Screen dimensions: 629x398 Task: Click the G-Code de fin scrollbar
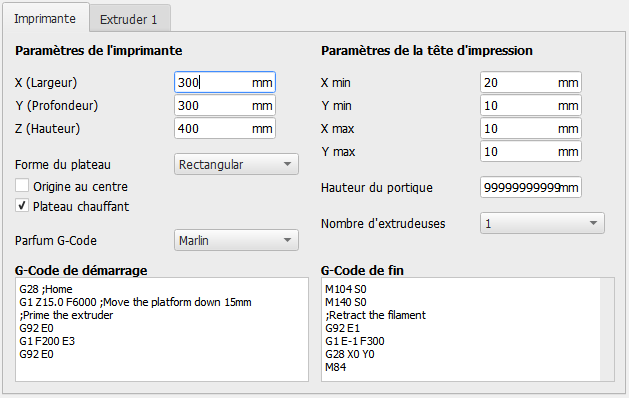[x=607, y=329]
